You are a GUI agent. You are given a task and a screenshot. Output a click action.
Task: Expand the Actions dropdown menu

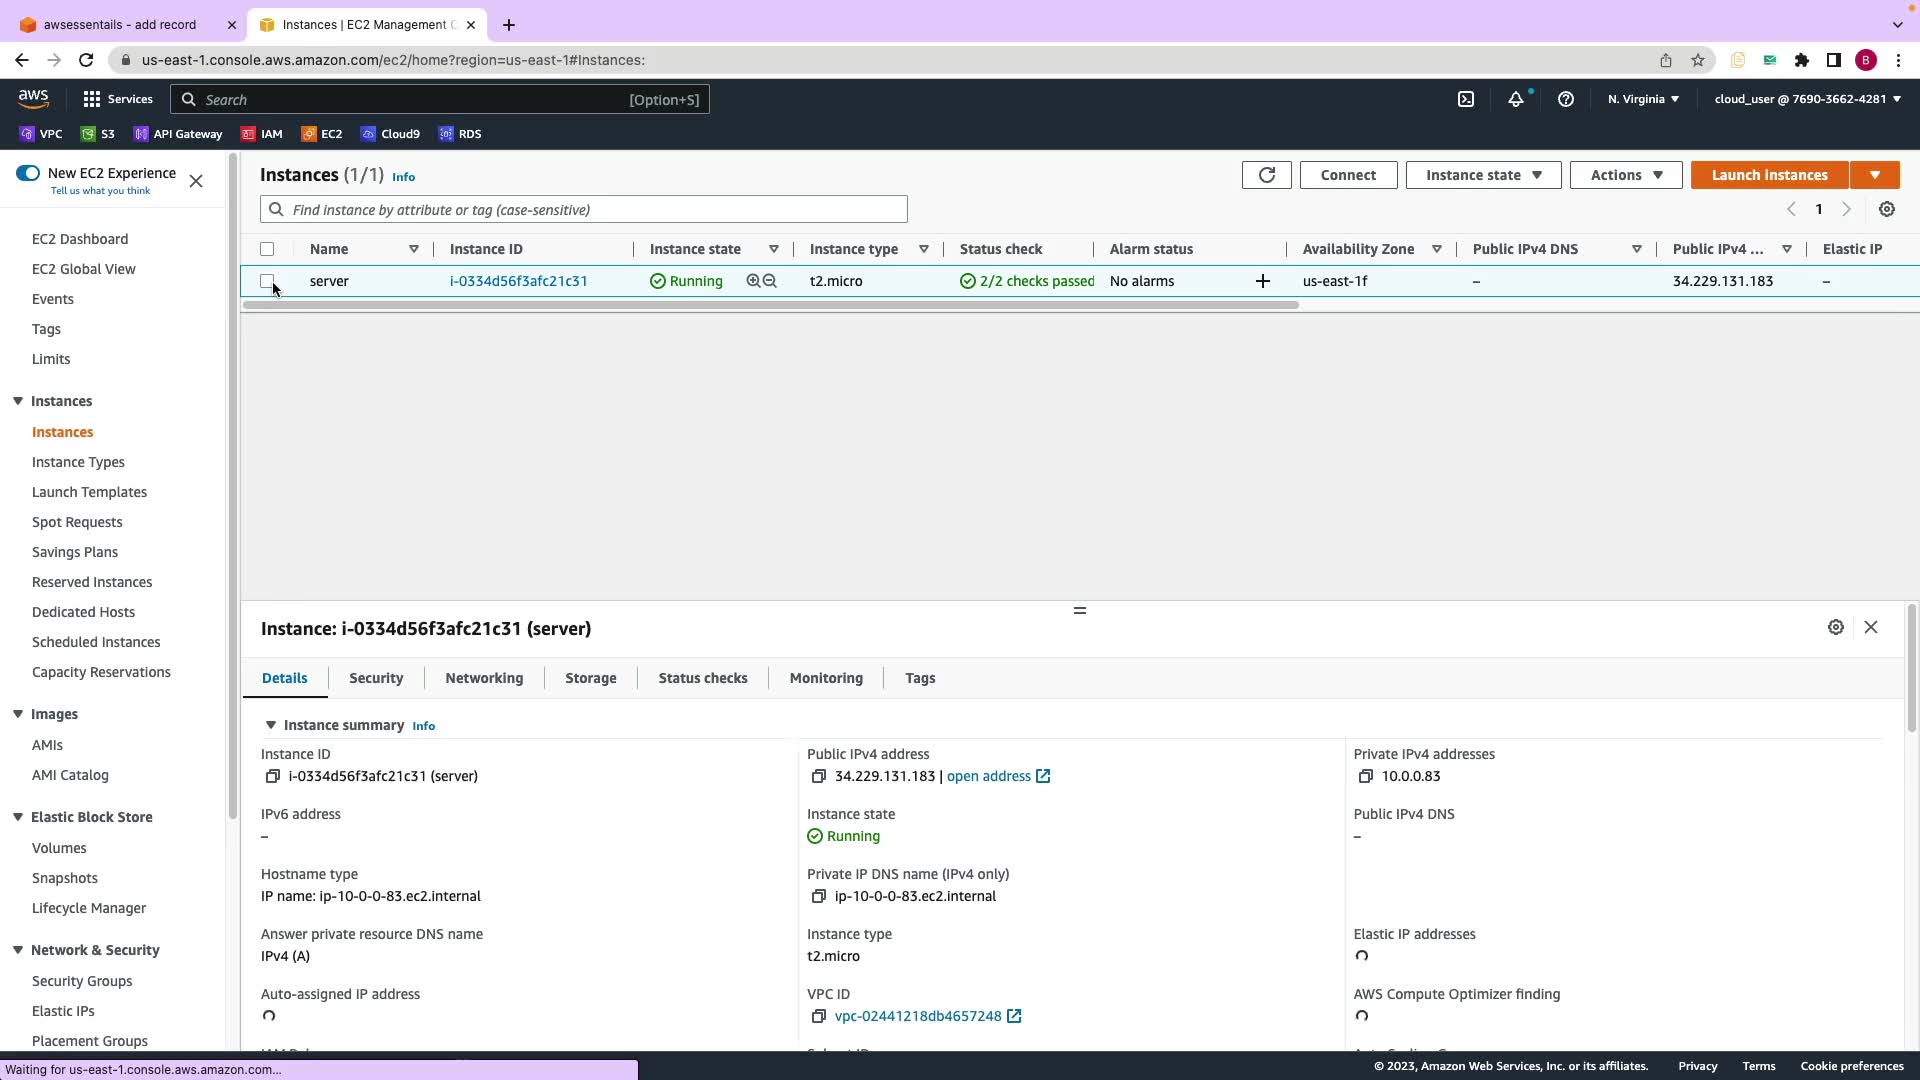point(1626,175)
